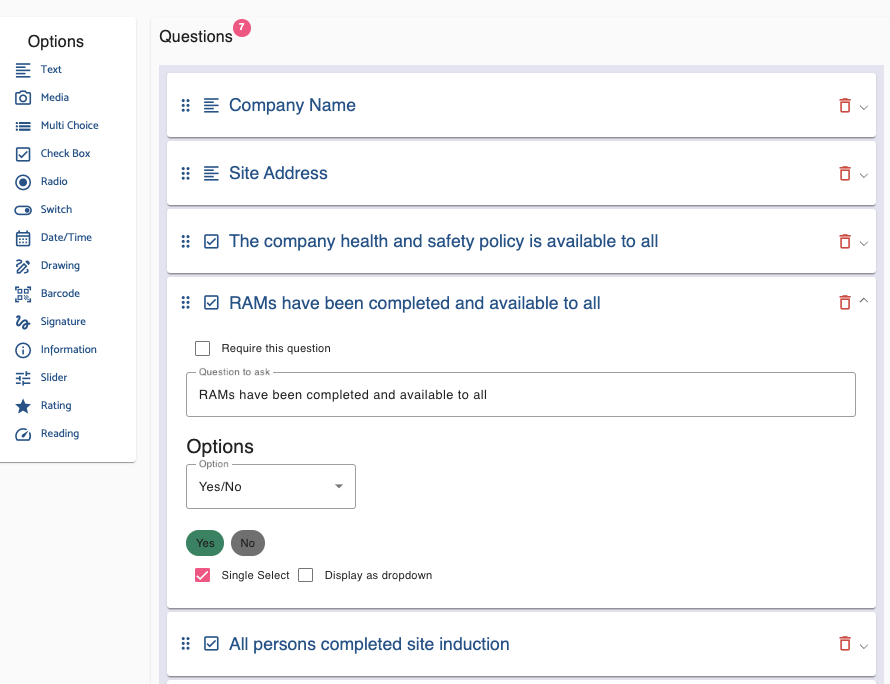Enable Display as dropdown
Image resolution: width=890 pixels, height=684 pixels.
(305, 575)
